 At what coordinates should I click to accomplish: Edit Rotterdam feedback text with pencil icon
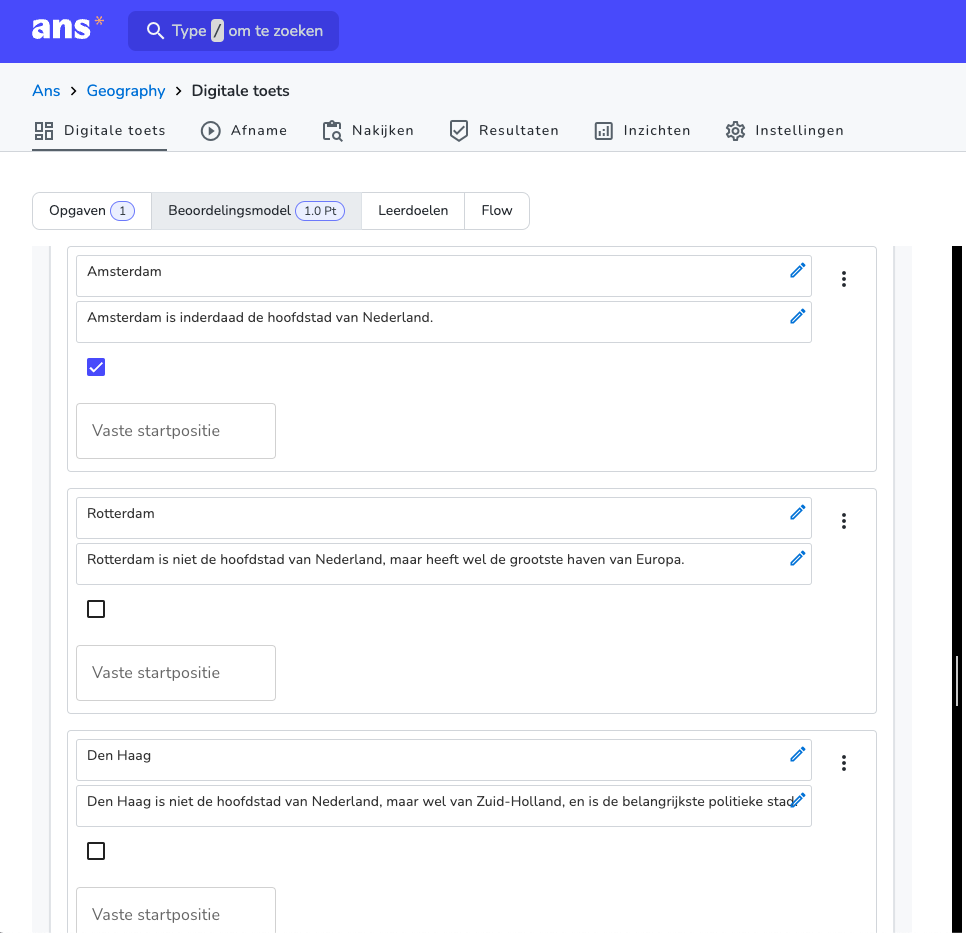coord(798,559)
